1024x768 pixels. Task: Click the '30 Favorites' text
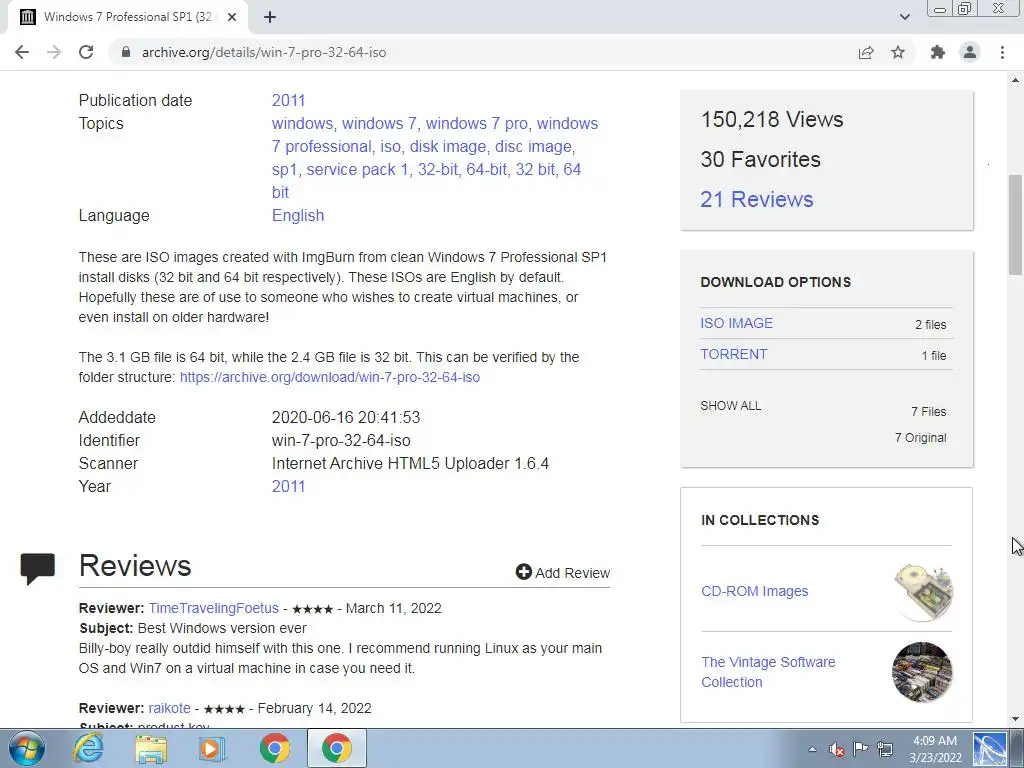[760, 159]
